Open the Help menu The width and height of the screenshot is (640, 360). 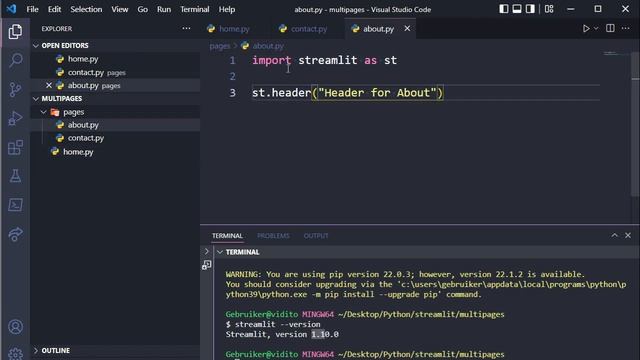pyautogui.click(x=227, y=9)
